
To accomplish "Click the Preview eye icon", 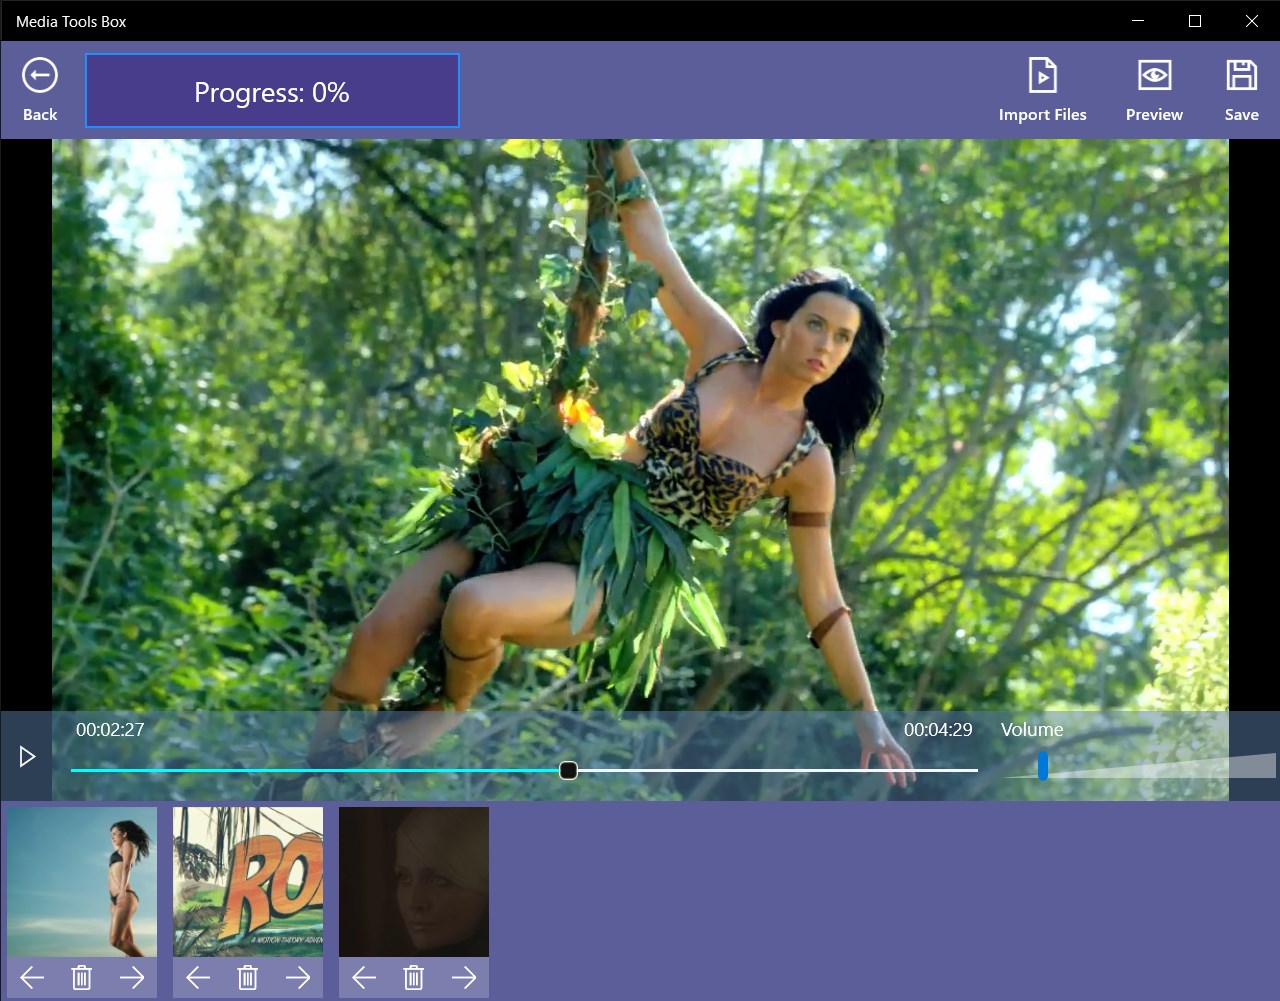I will (x=1154, y=76).
